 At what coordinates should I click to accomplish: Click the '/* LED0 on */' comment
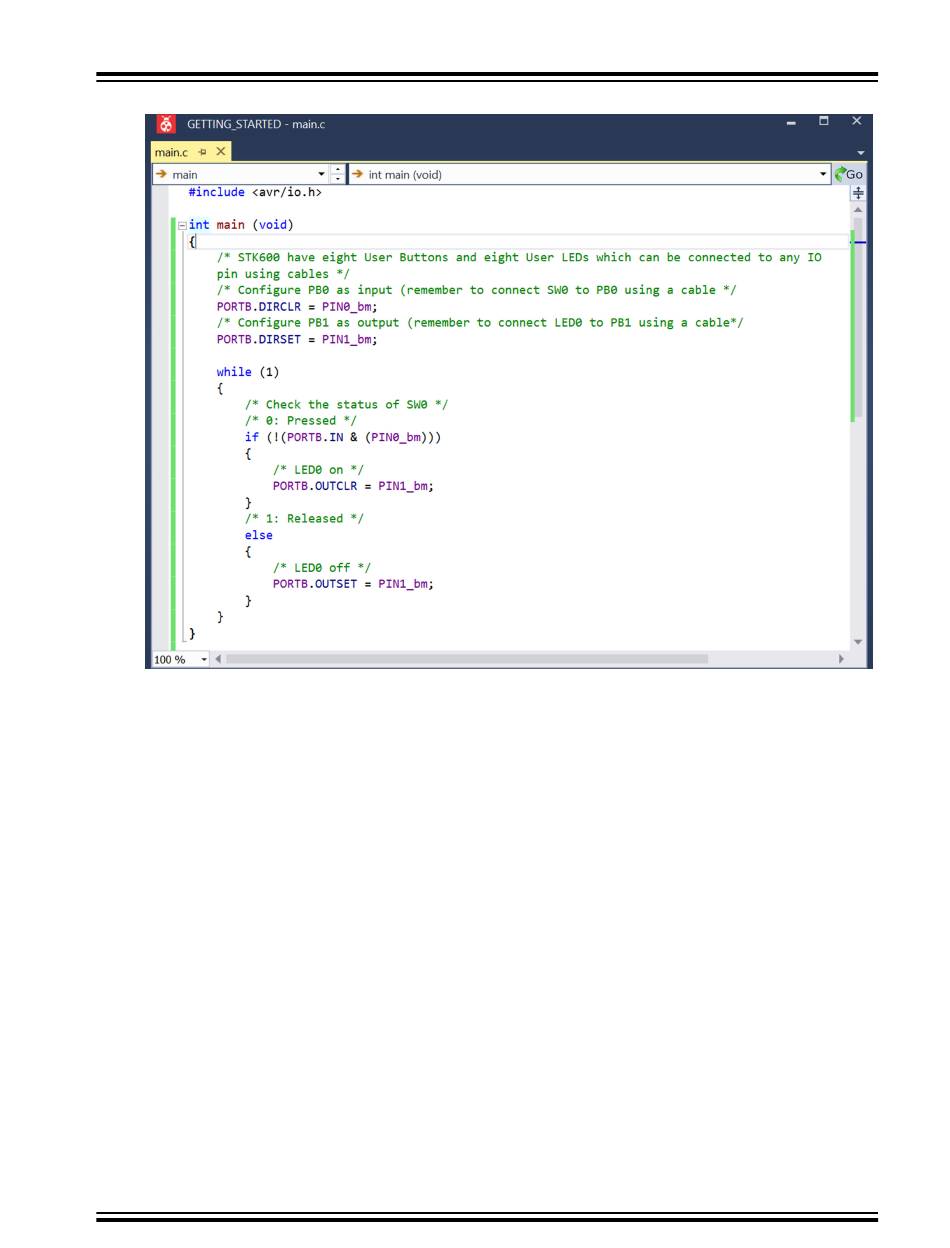coord(318,470)
